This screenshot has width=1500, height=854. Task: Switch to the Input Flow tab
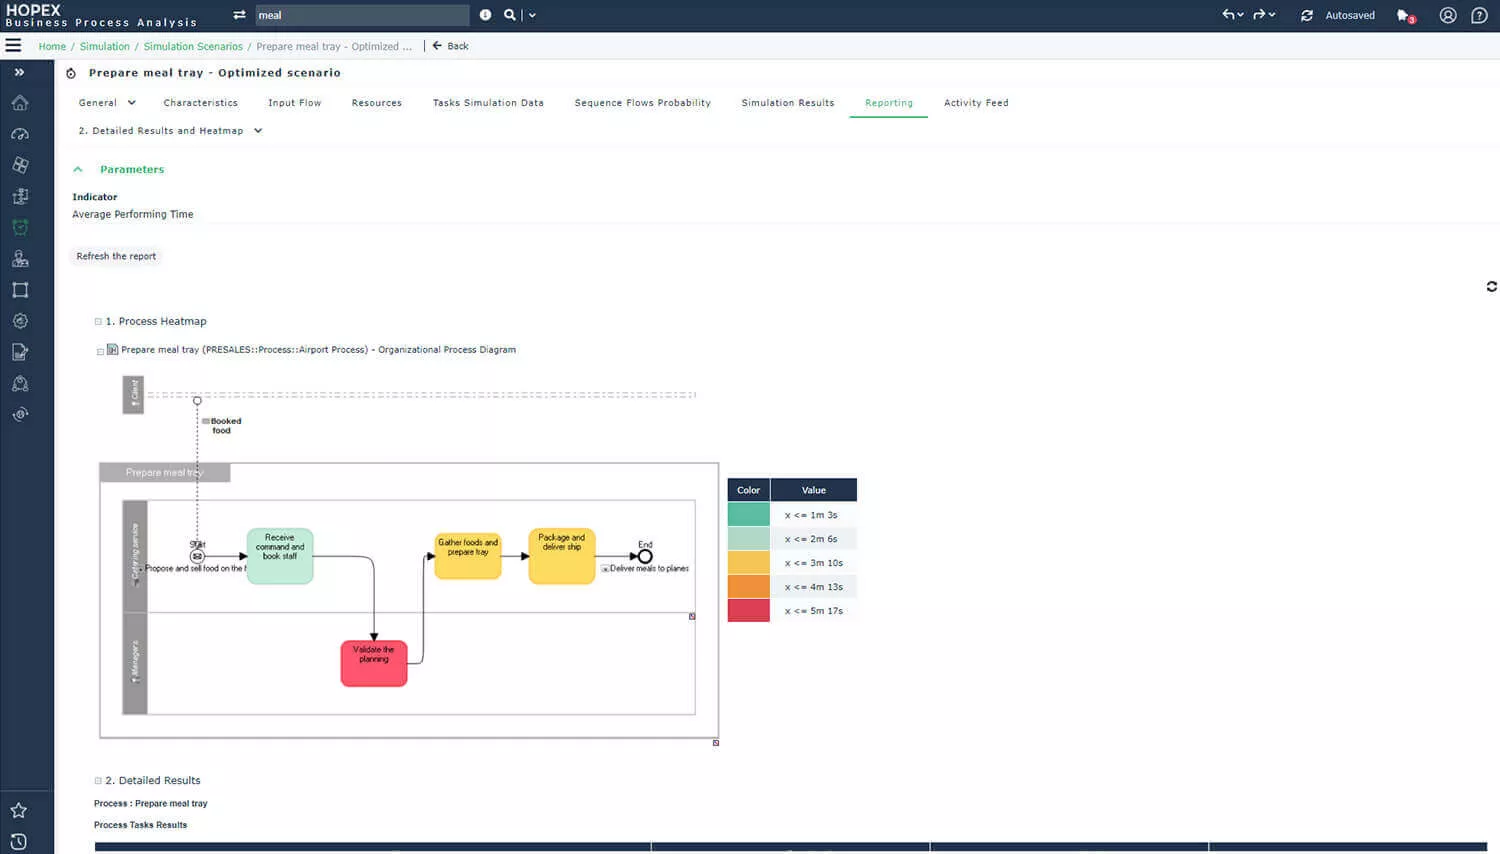point(294,102)
